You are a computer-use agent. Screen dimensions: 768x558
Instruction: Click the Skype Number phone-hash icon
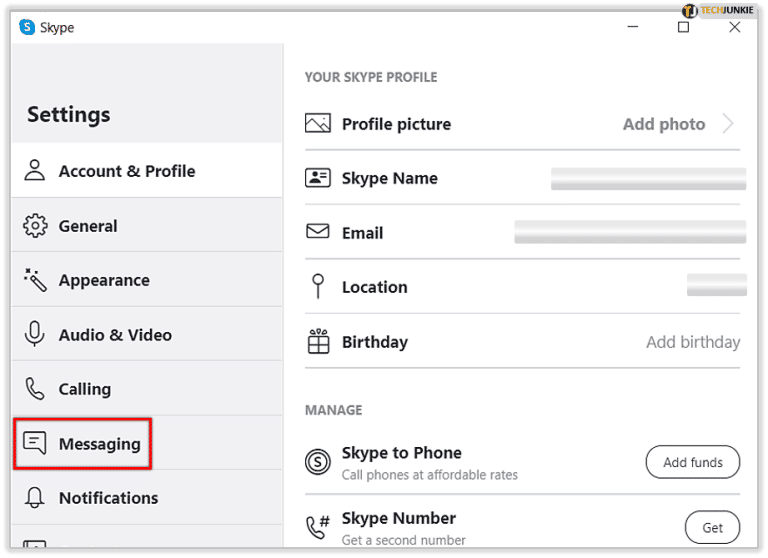coord(318,527)
